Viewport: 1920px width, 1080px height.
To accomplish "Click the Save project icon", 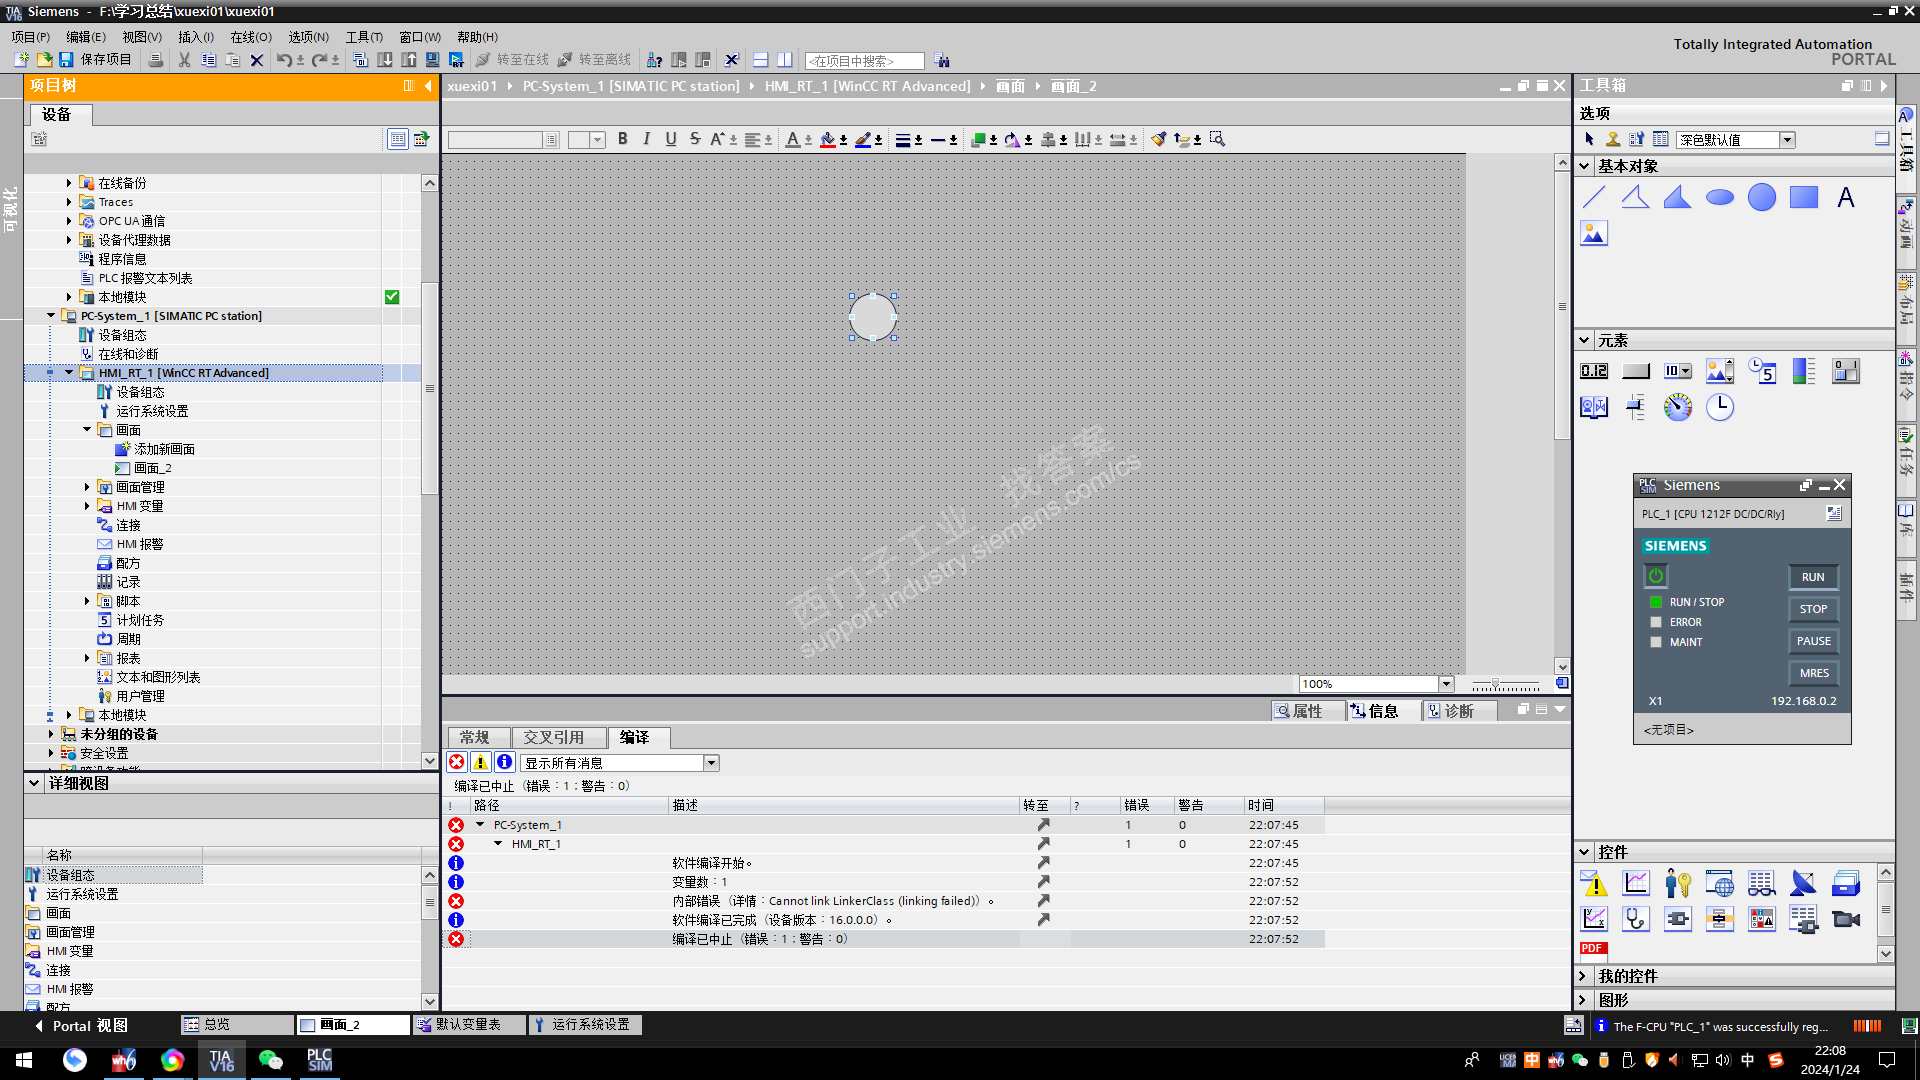I will [66, 60].
